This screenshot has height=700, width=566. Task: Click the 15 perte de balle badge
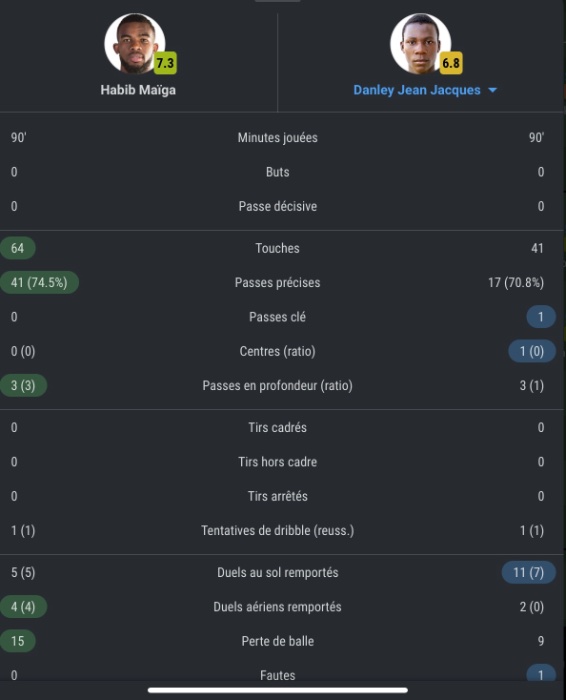click(x=18, y=641)
